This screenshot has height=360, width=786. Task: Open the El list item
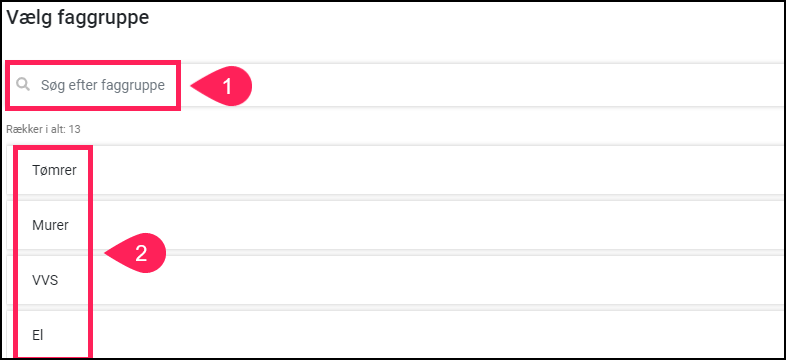38,335
